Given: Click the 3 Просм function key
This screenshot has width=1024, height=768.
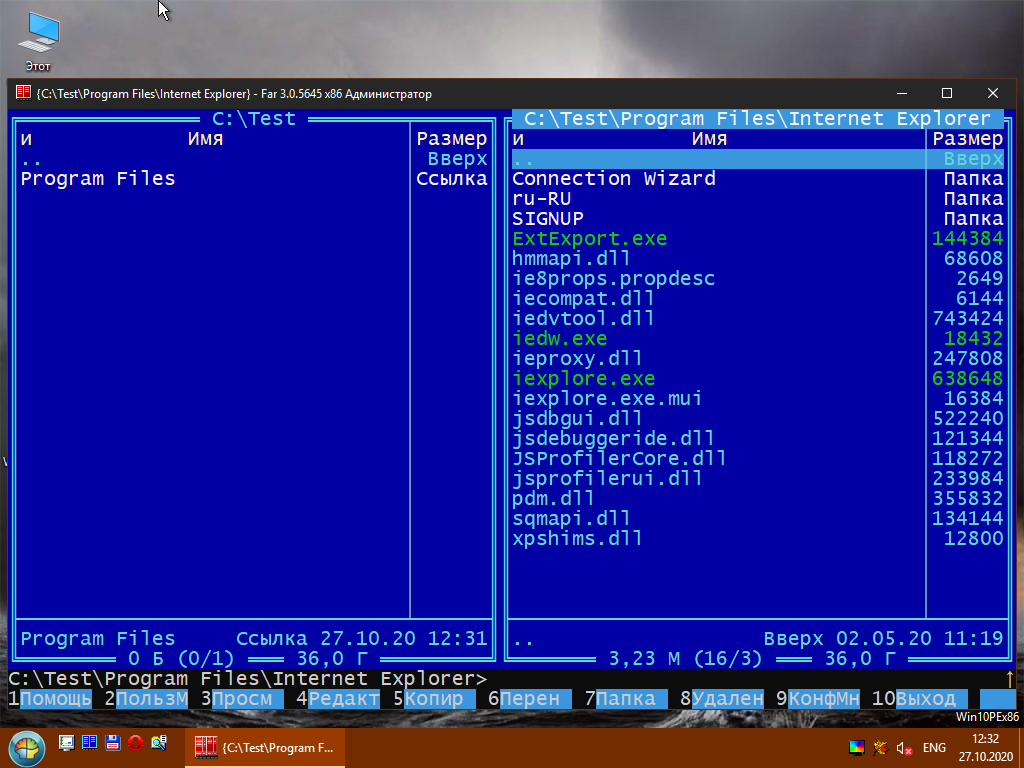Looking at the screenshot, I should point(242,699).
